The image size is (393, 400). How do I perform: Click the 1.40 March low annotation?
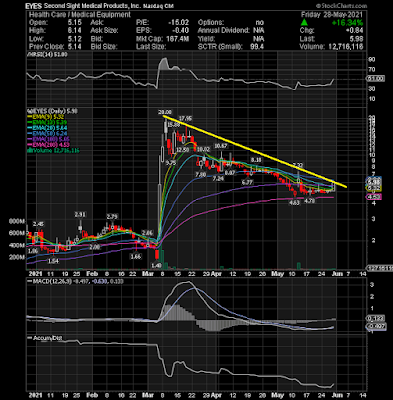tap(157, 266)
